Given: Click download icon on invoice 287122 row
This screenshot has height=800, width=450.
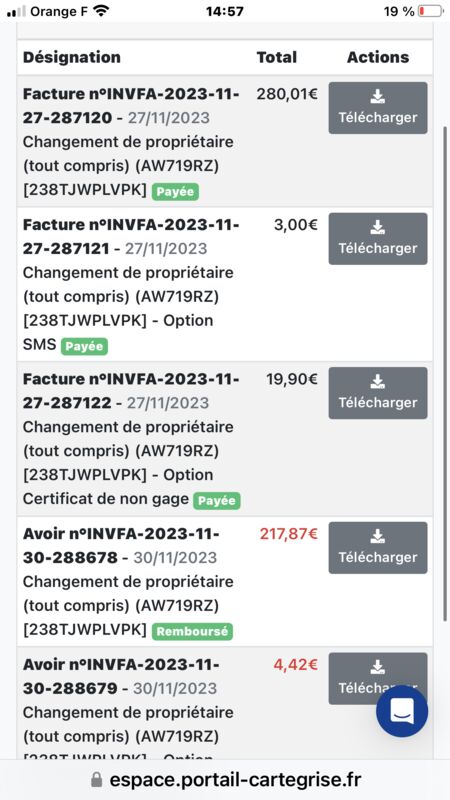Looking at the screenshot, I should point(378,382).
